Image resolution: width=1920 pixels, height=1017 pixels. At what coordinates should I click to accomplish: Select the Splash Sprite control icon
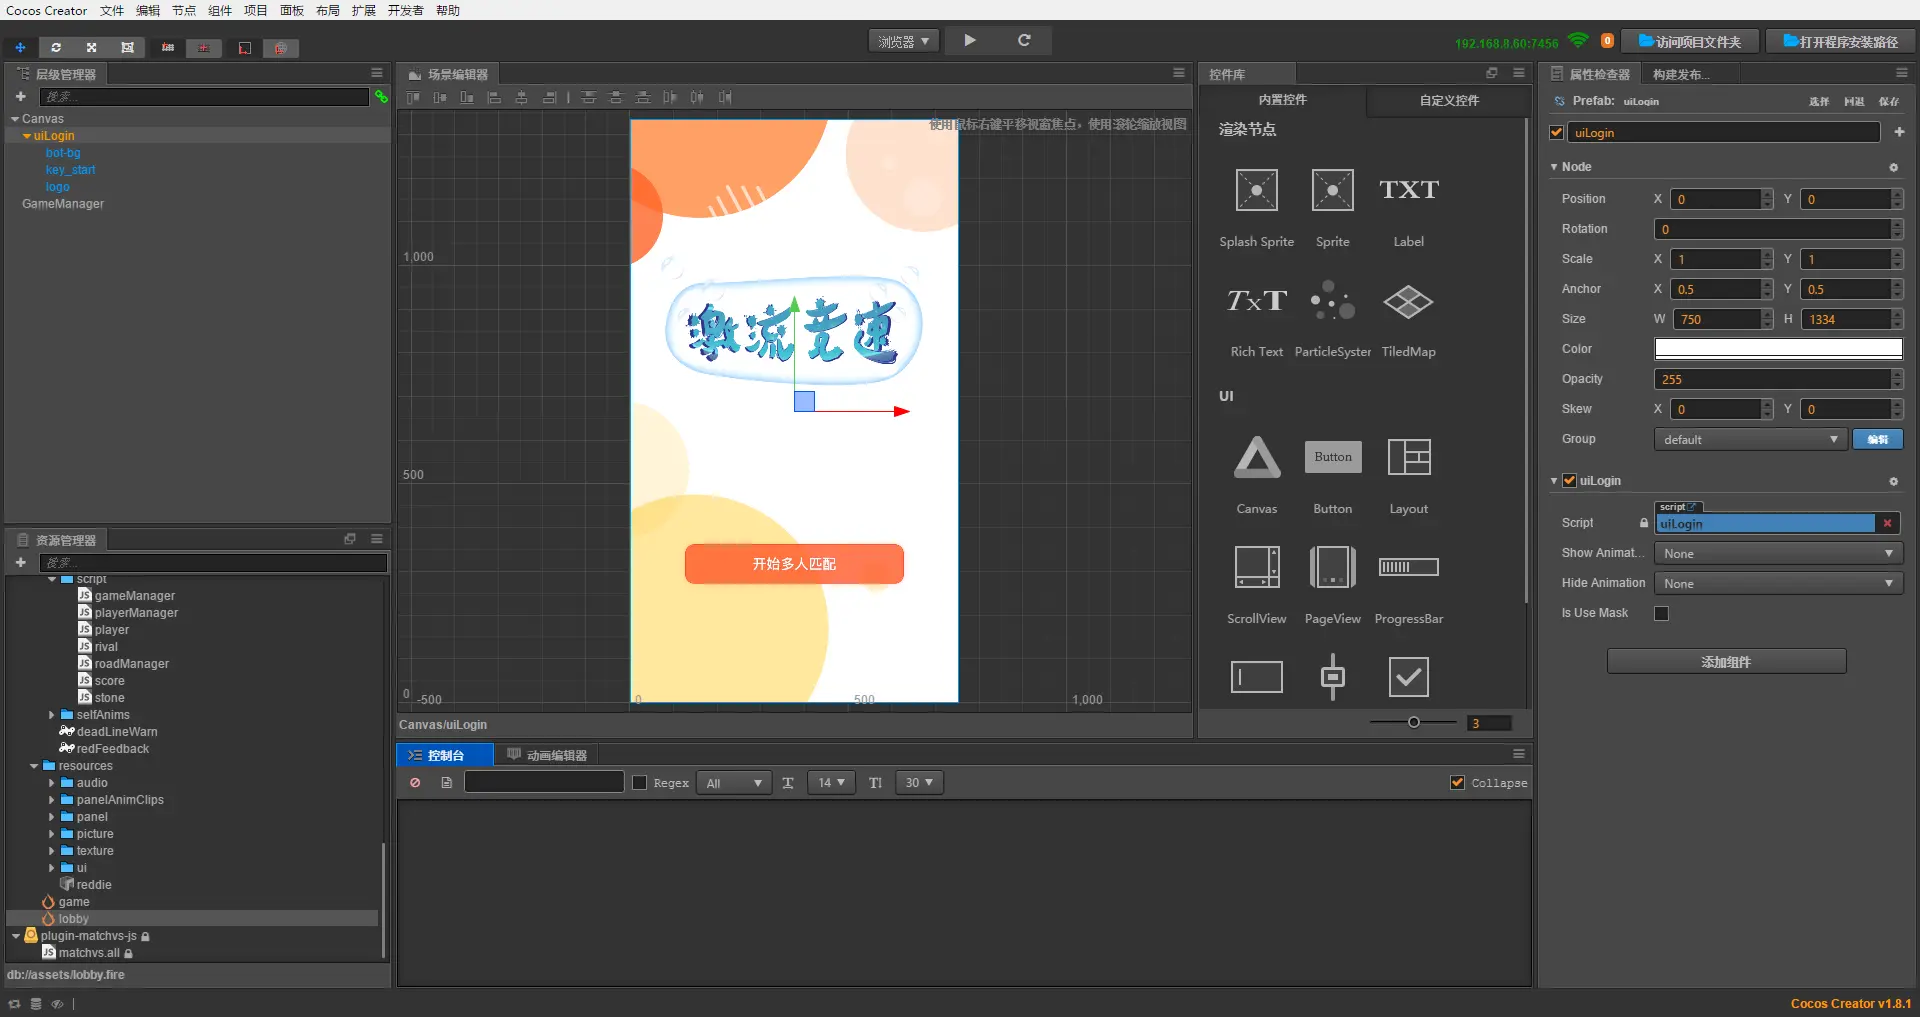tap(1256, 190)
